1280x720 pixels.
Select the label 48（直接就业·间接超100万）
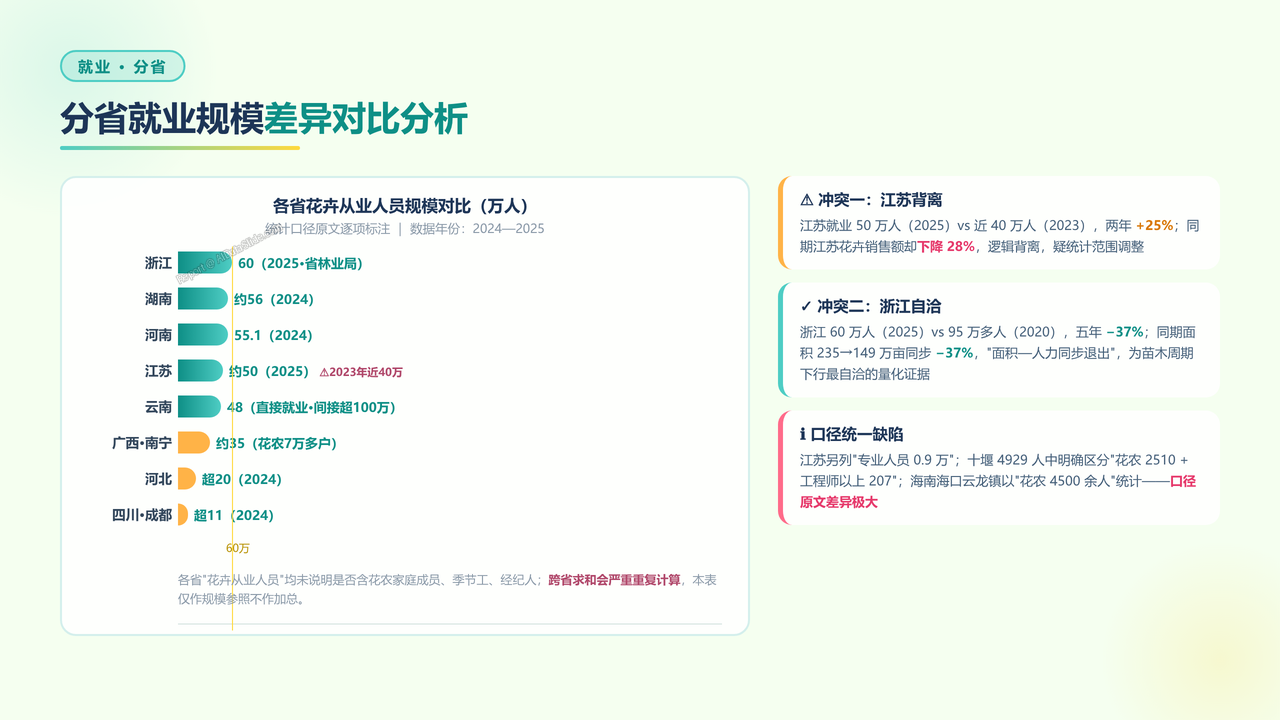[x=312, y=407]
